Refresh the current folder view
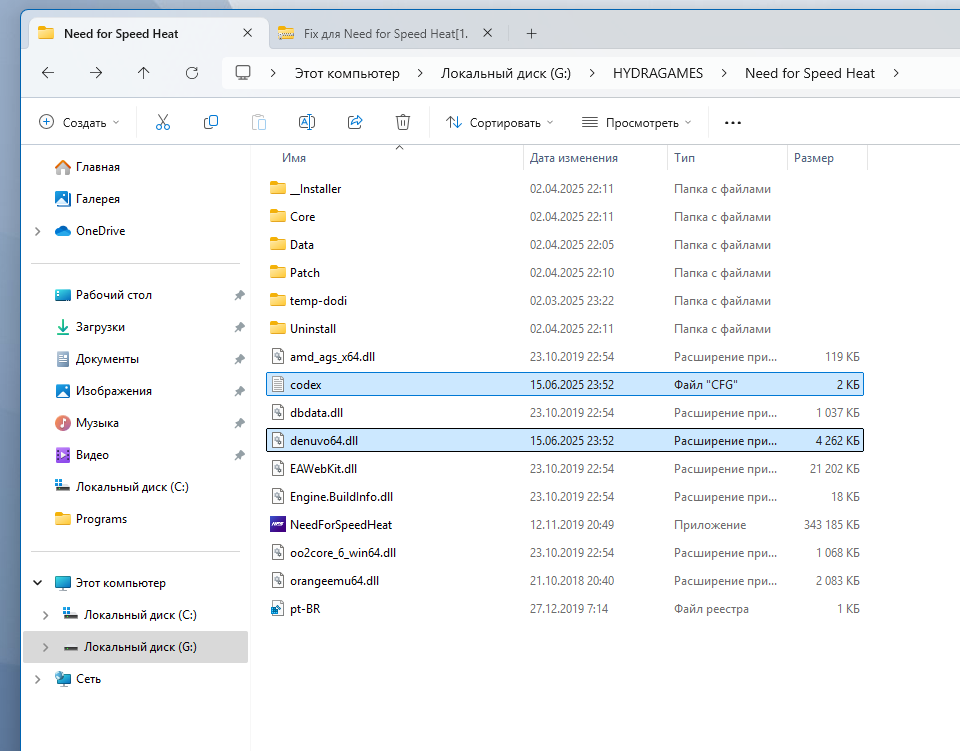This screenshot has width=960, height=751. click(x=192, y=73)
